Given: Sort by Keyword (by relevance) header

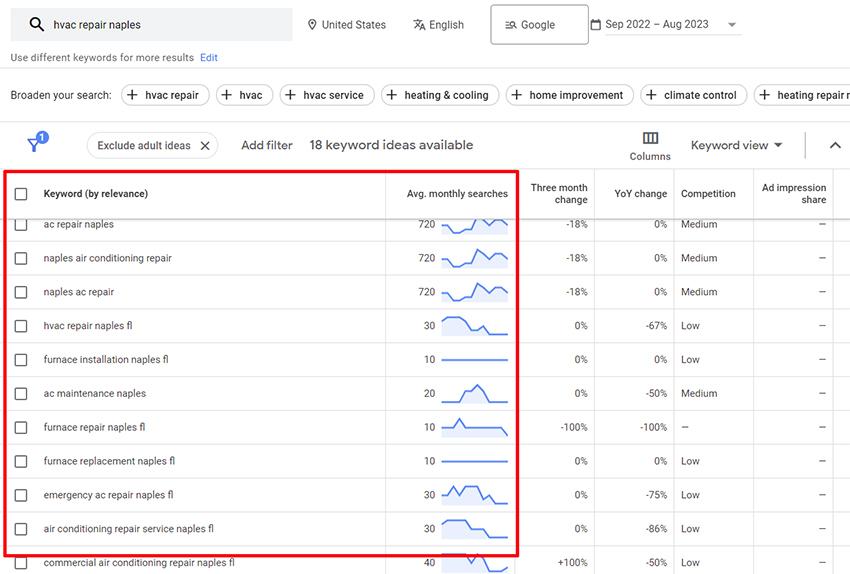Looking at the screenshot, I should click(95, 194).
